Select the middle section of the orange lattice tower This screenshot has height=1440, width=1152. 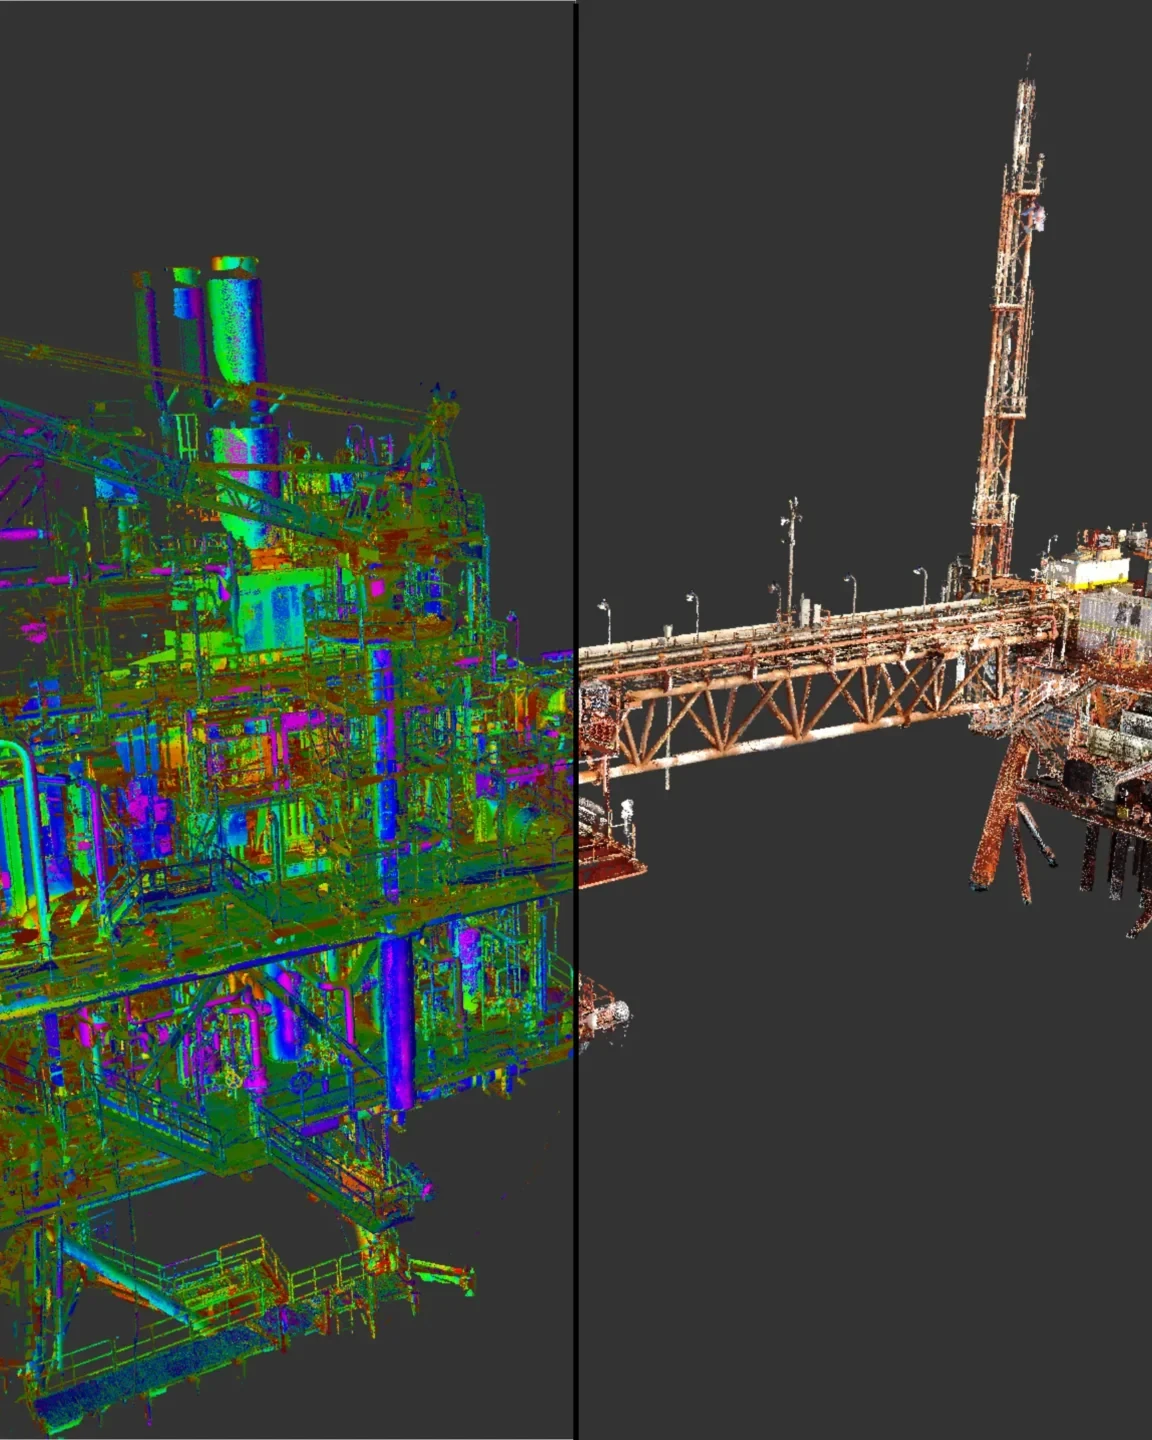[x=1008, y=340]
